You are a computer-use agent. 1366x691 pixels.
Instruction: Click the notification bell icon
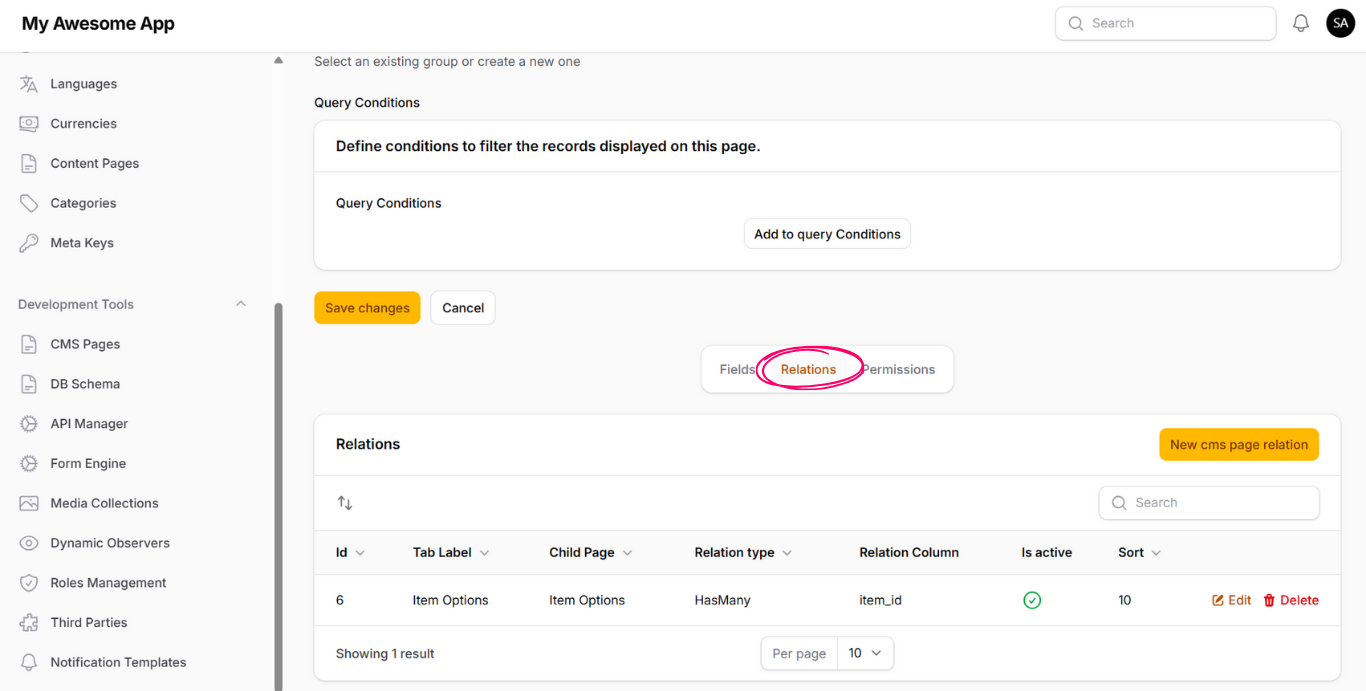[1300, 23]
